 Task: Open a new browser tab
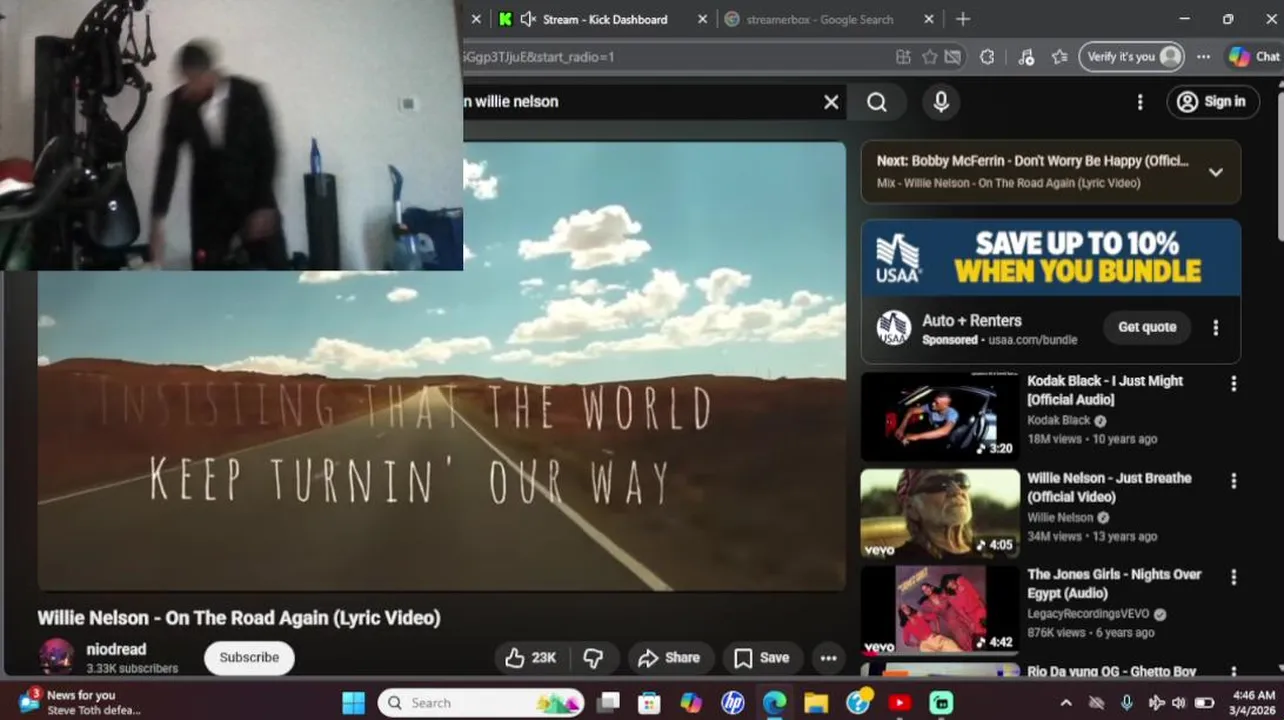pos(963,19)
